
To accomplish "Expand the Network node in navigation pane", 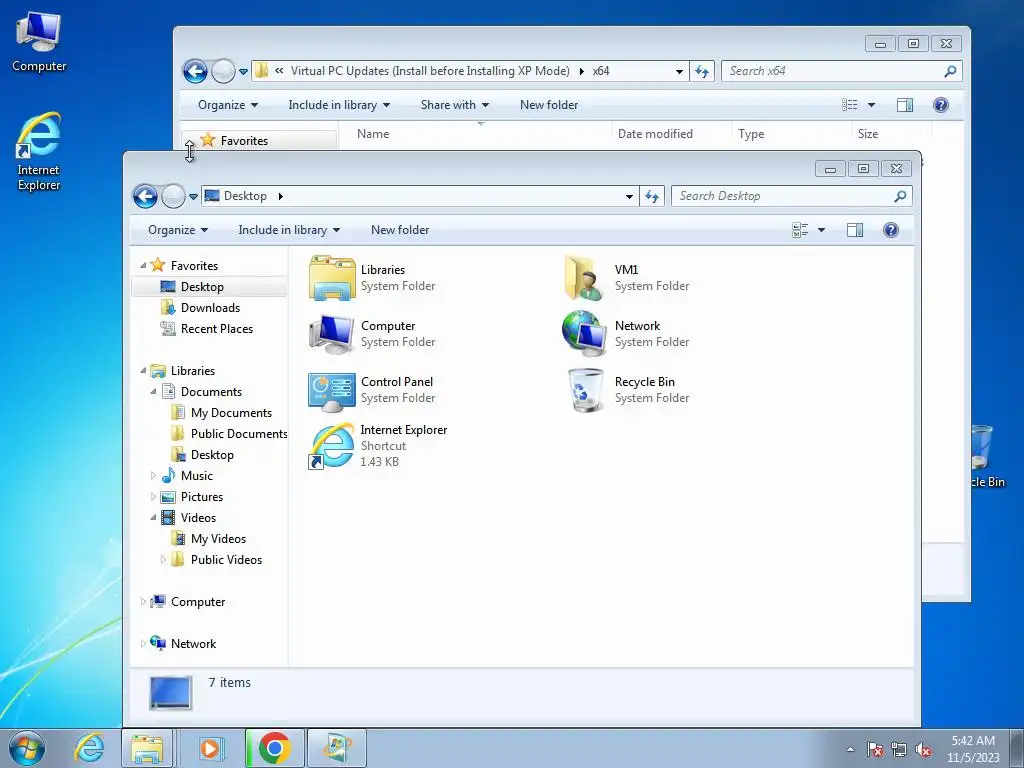I will pyautogui.click(x=143, y=643).
